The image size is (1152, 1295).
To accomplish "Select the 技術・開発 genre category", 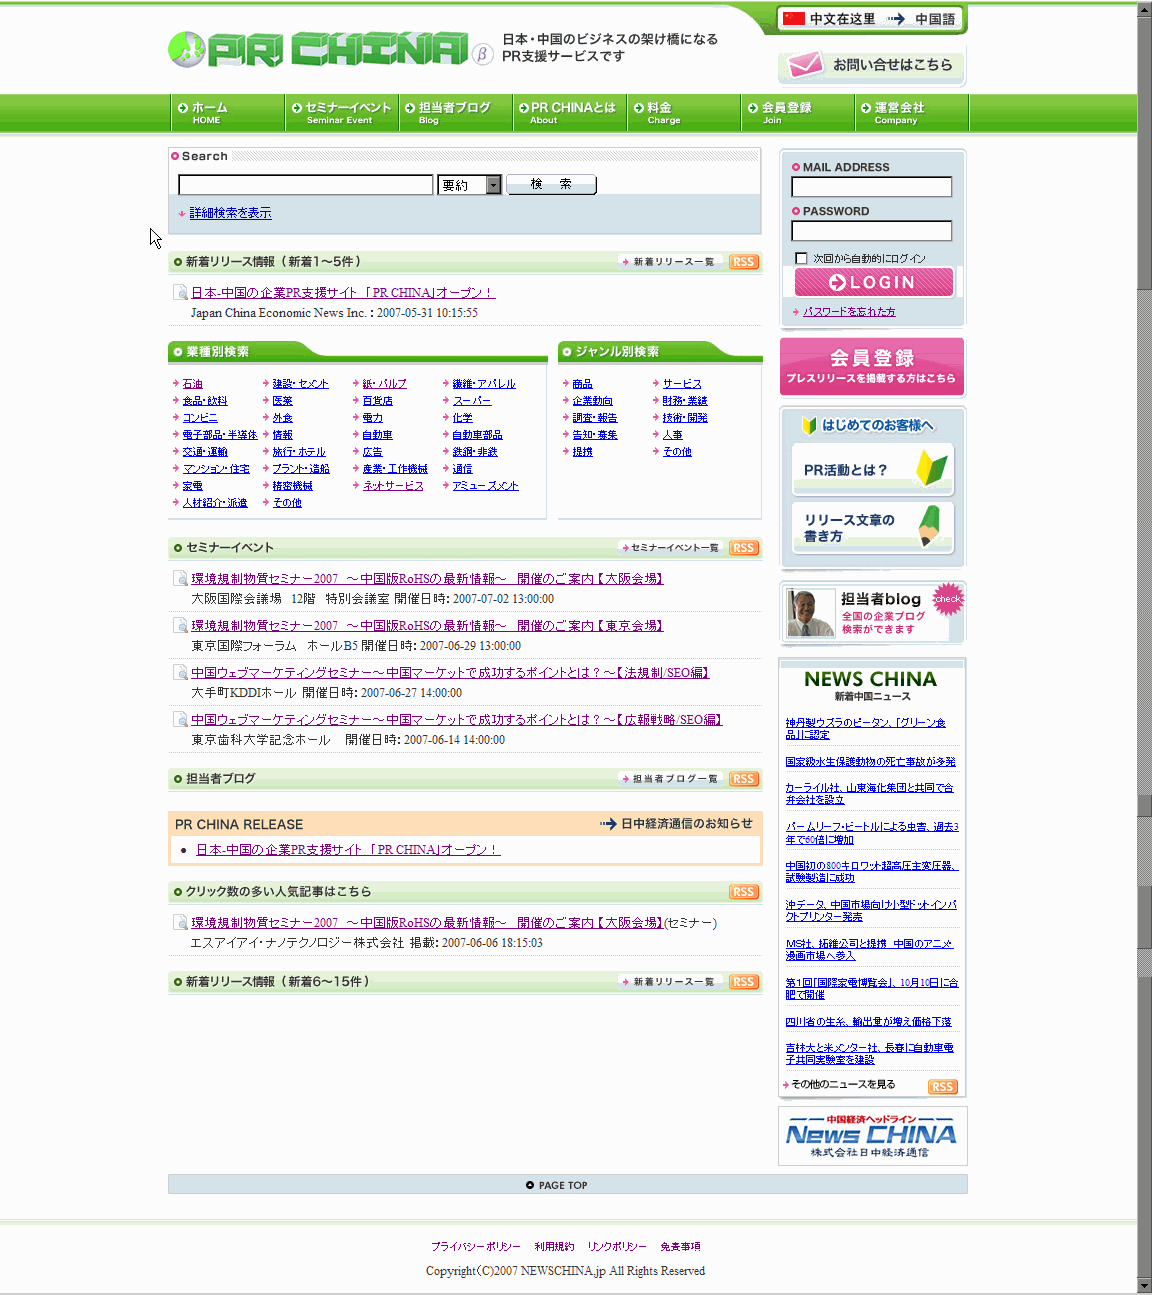I will [x=684, y=418].
